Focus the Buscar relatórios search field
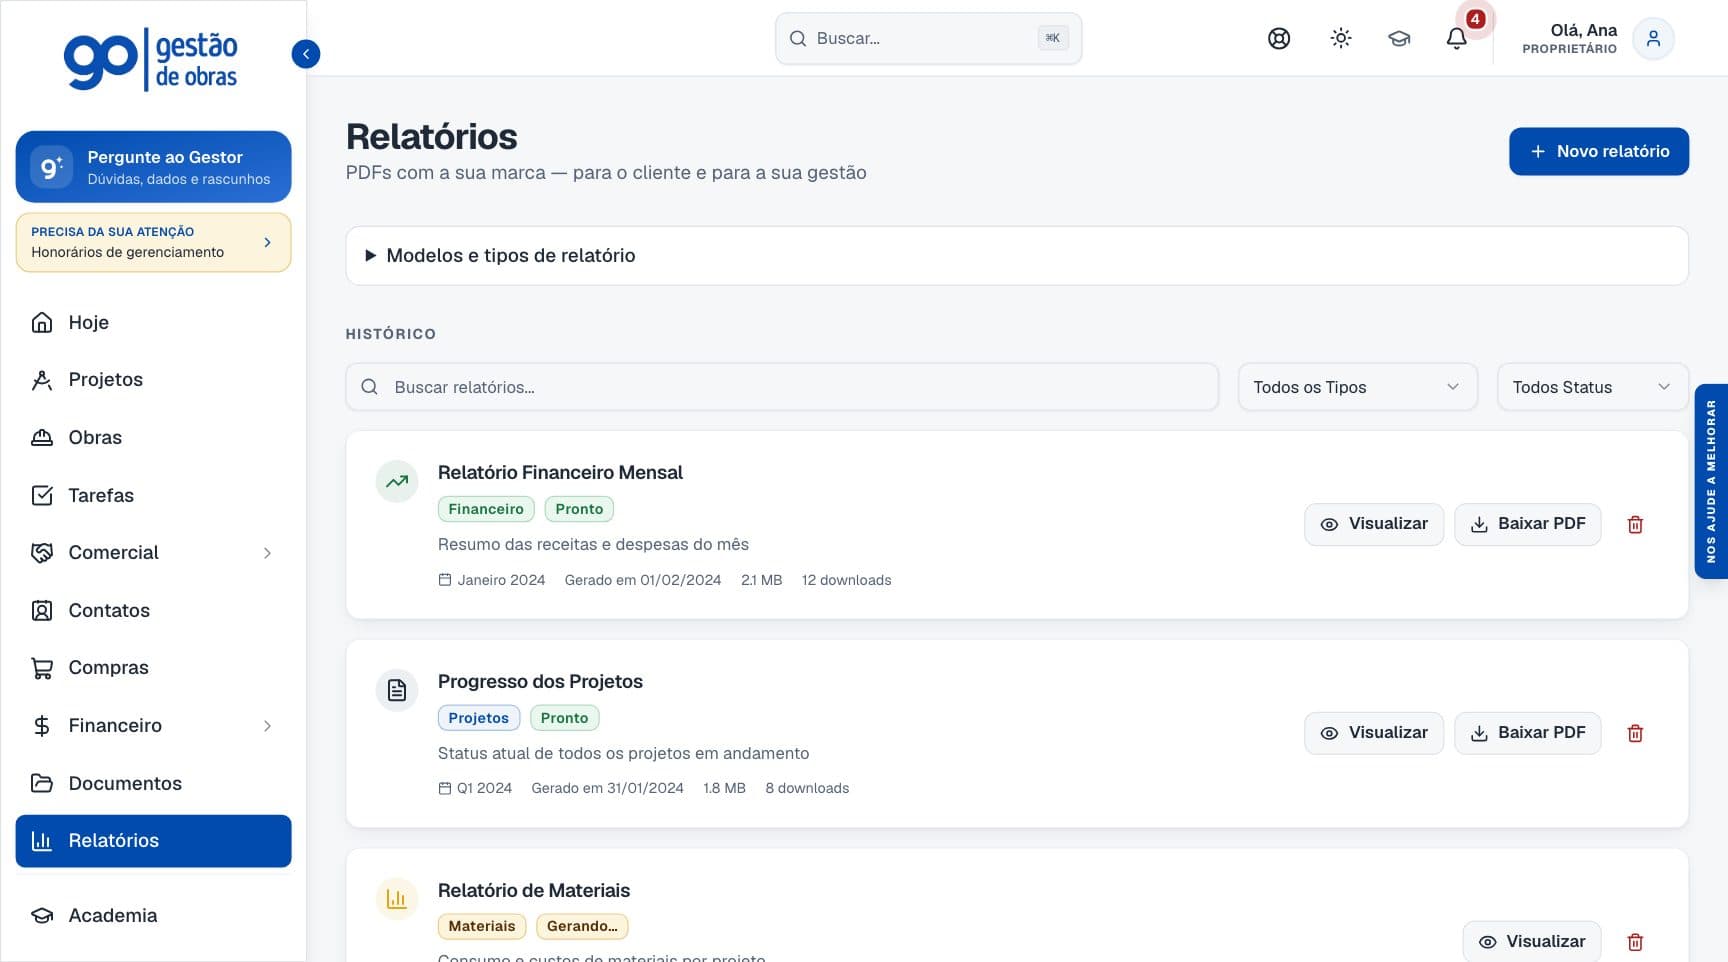Viewport: 1728px width, 962px height. point(782,387)
